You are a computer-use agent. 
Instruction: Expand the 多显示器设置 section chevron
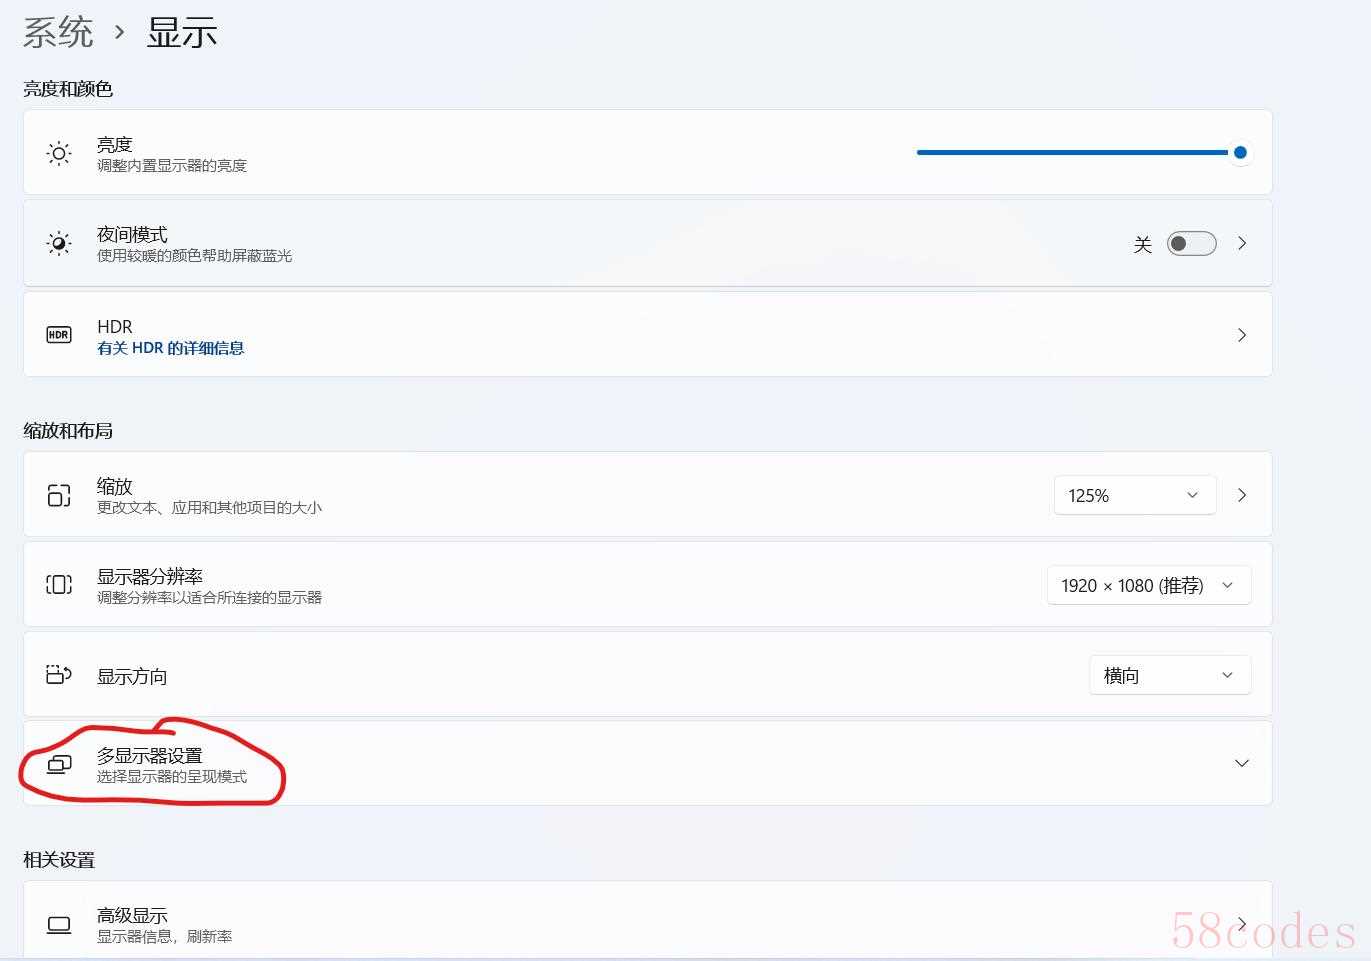click(1241, 763)
